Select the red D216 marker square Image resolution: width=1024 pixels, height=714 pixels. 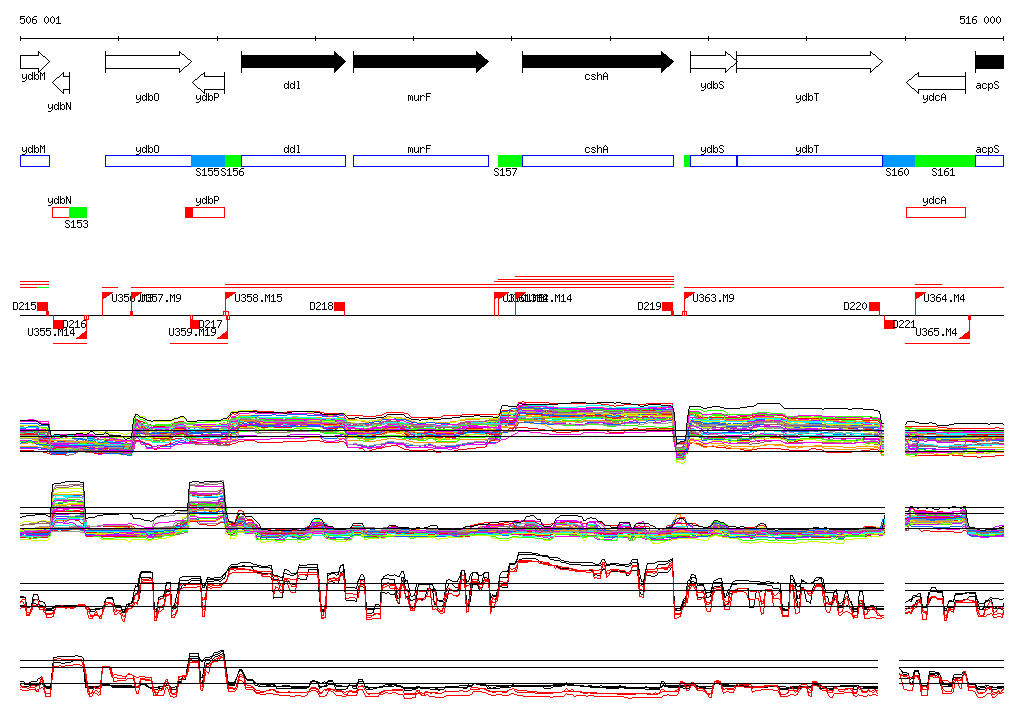(x=58, y=325)
